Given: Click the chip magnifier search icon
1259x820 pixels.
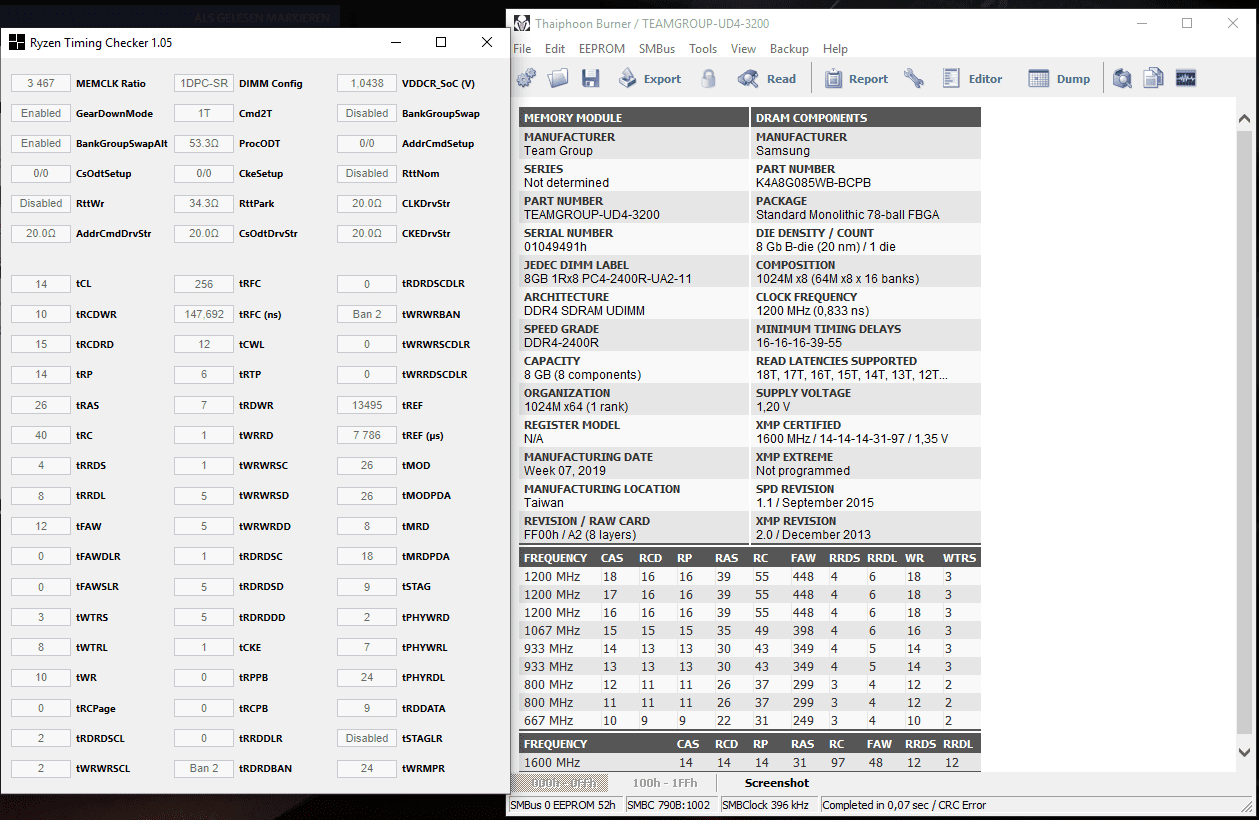Looking at the screenshot, I should 1123,79.
